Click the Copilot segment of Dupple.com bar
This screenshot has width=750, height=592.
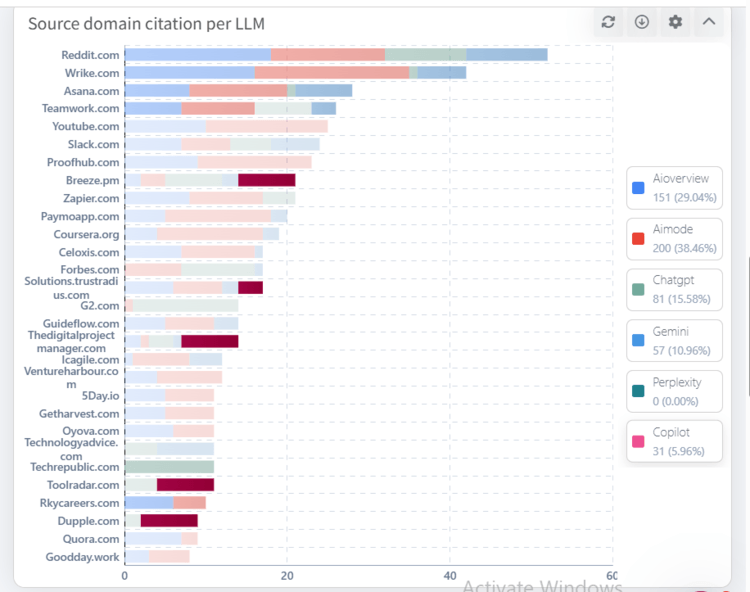169,521
